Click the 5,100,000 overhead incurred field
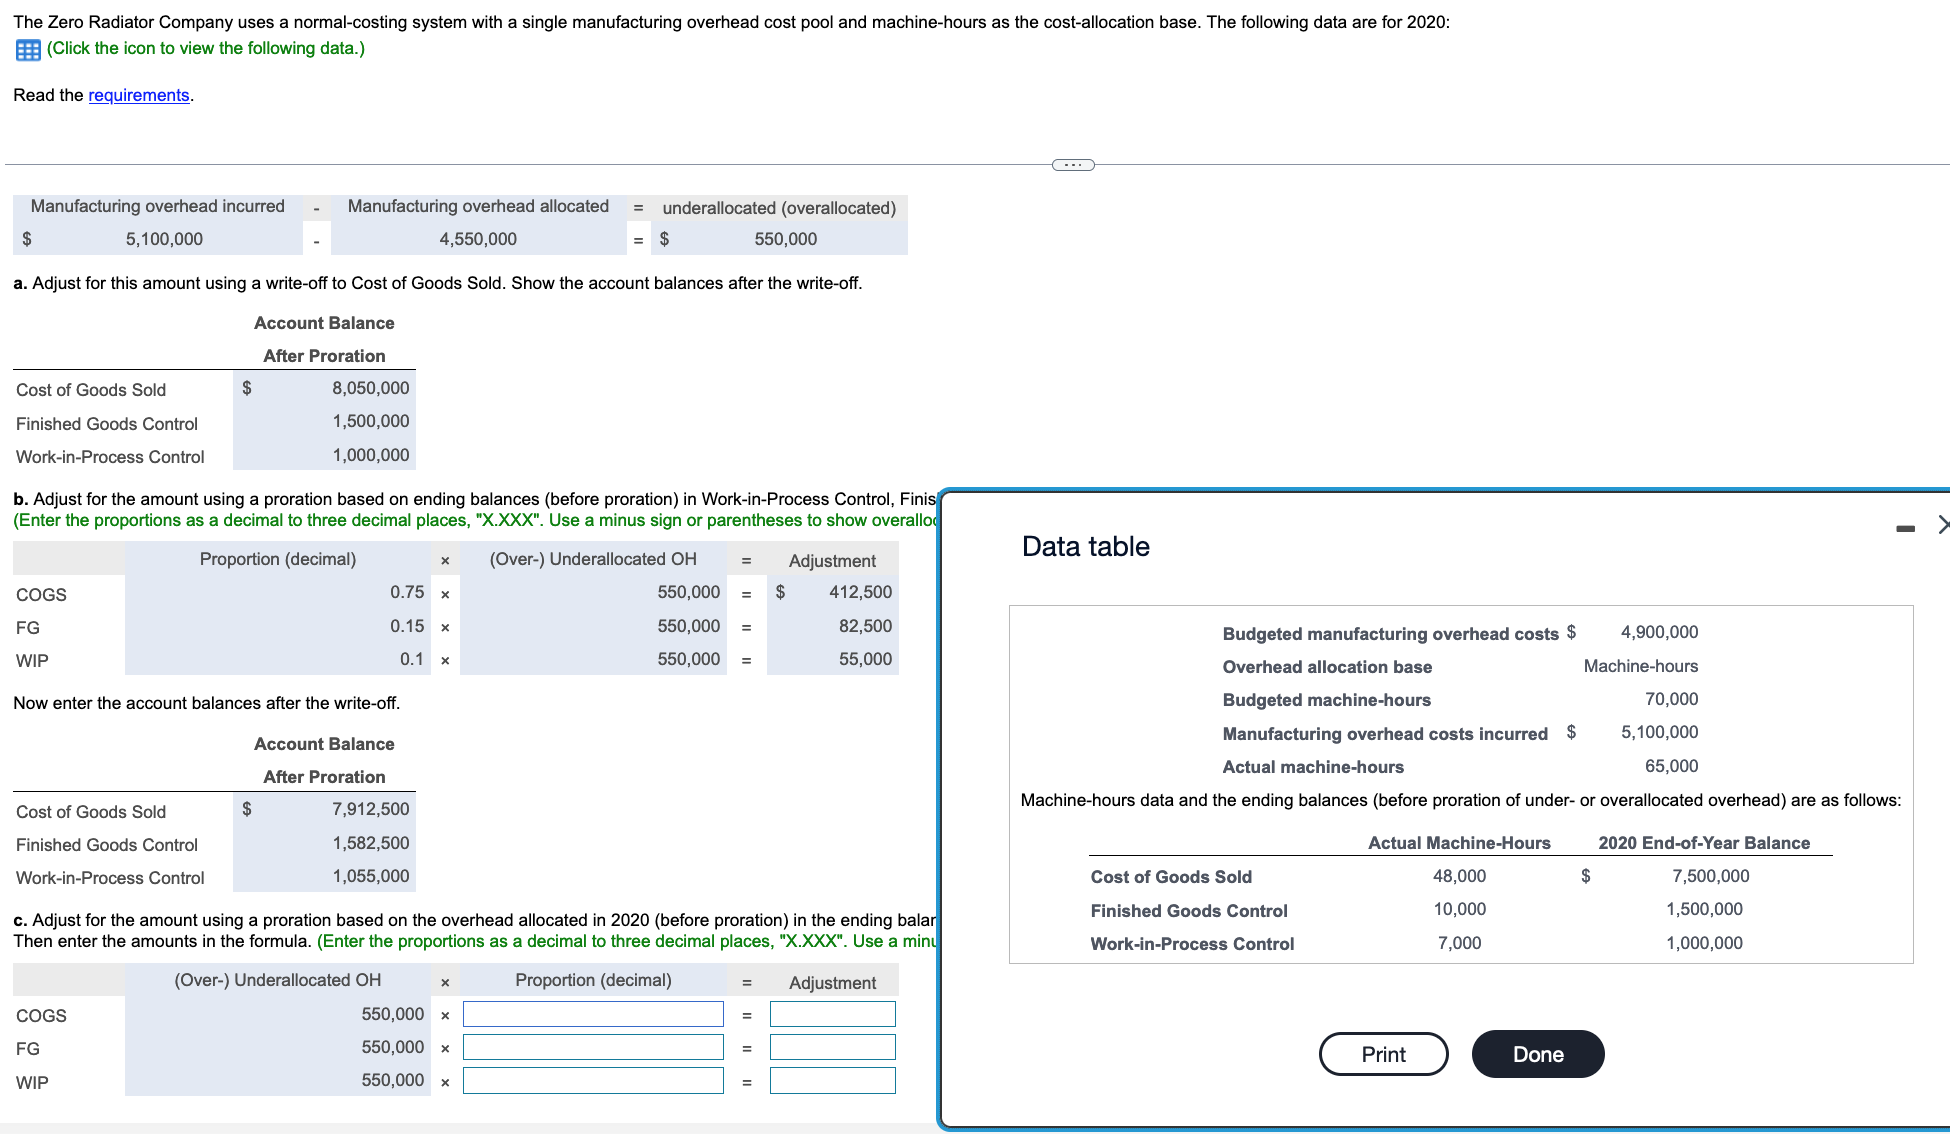Viewport: 1950px width, 1134px height. (164, 239)
